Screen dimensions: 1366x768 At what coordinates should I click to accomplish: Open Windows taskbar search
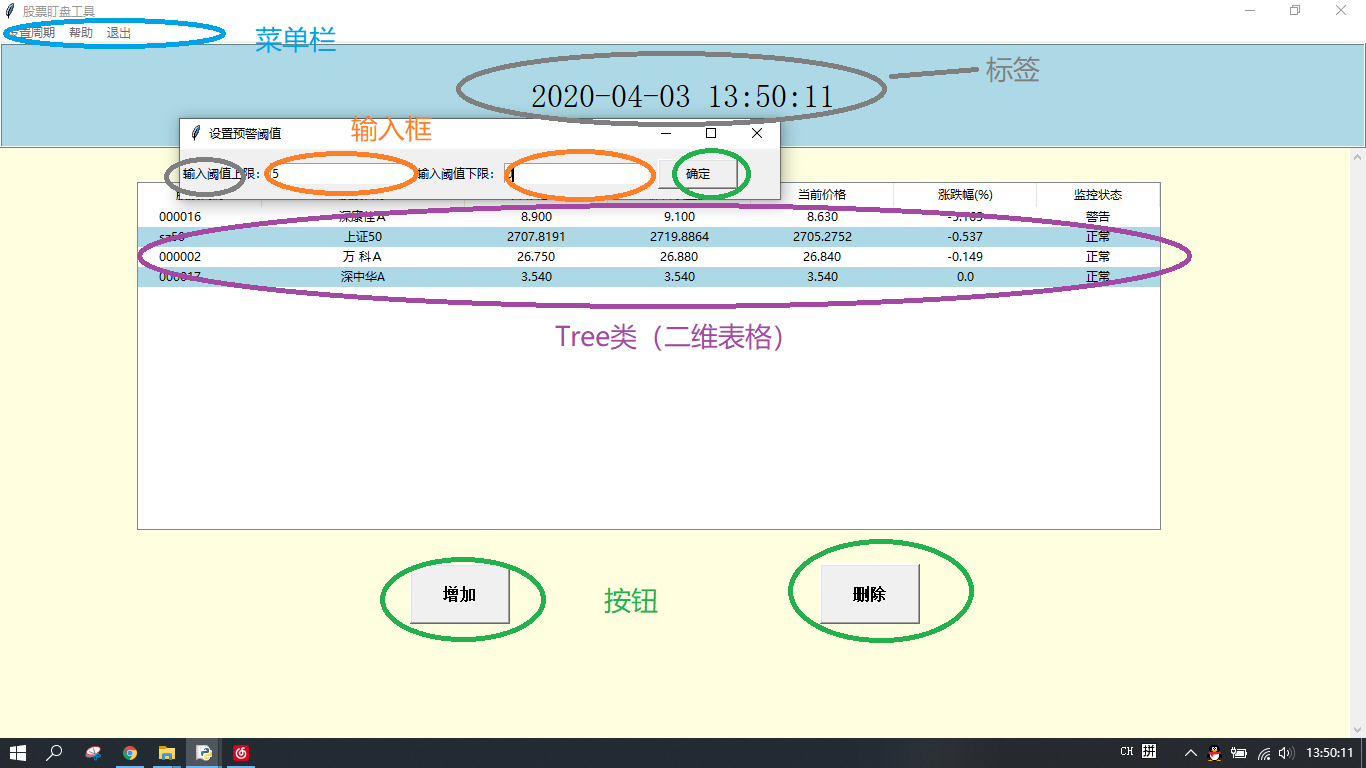[55, 753]
